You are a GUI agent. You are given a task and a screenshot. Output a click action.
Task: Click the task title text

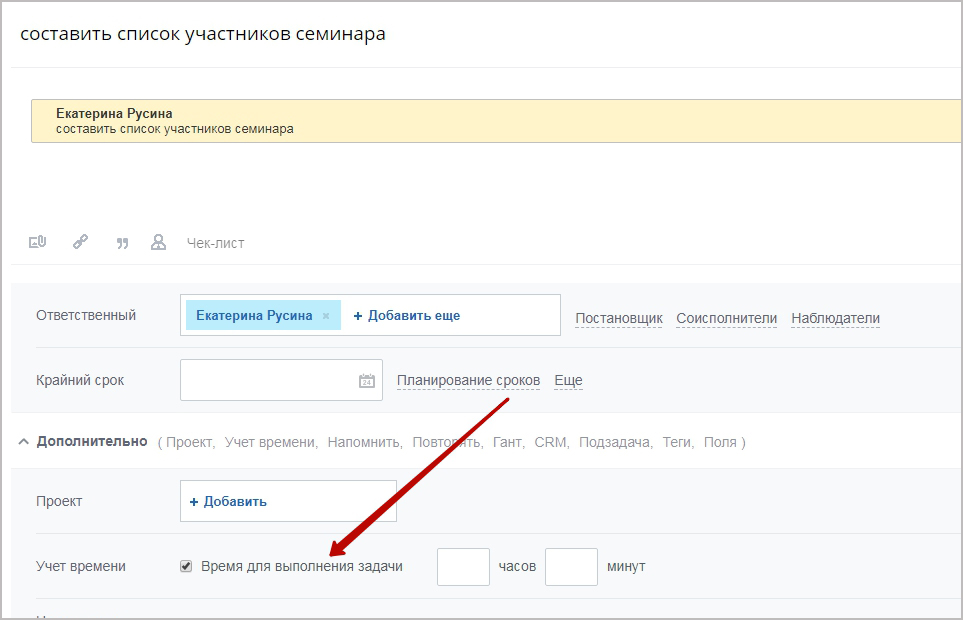(203, 34)
